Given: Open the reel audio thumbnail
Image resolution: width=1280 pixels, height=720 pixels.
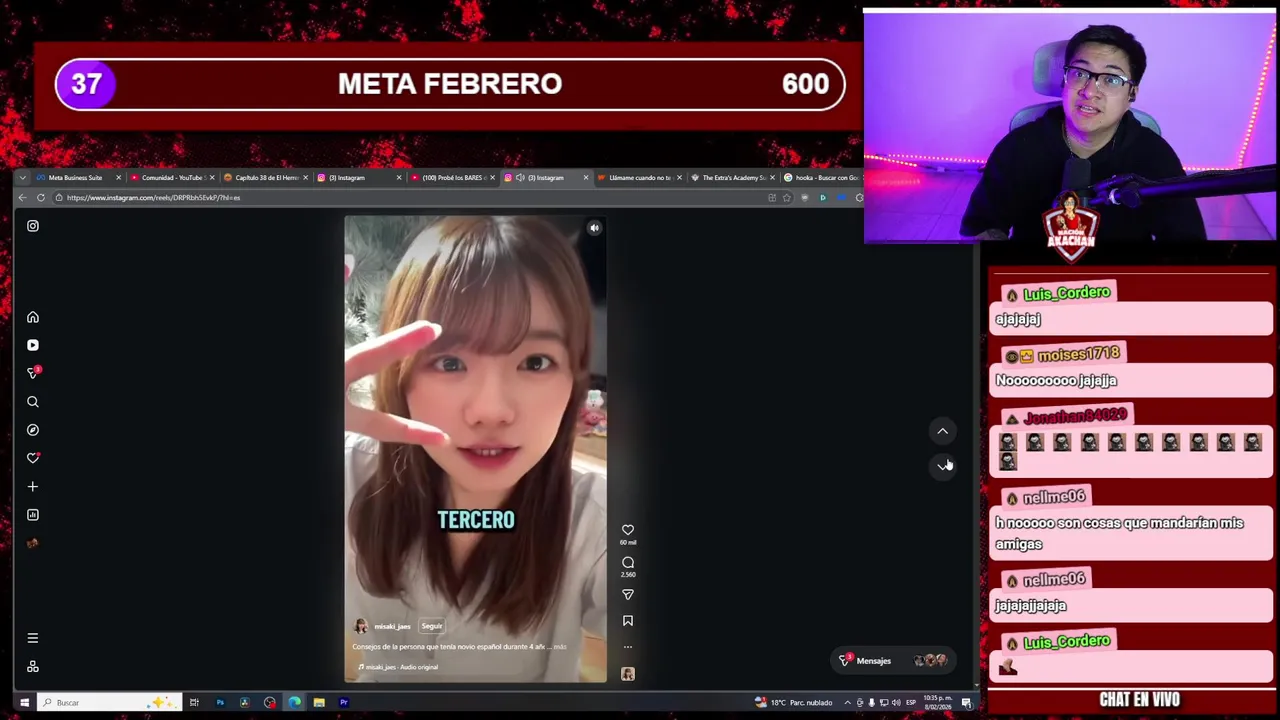Looking at the screenshot, I should tap(628, 674).
